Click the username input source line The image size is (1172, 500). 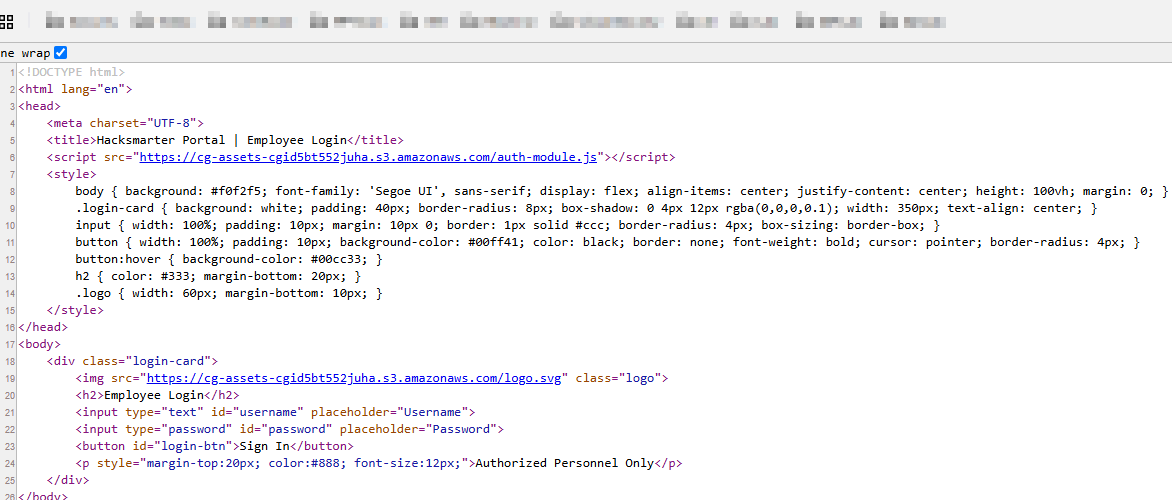point(275,412)
